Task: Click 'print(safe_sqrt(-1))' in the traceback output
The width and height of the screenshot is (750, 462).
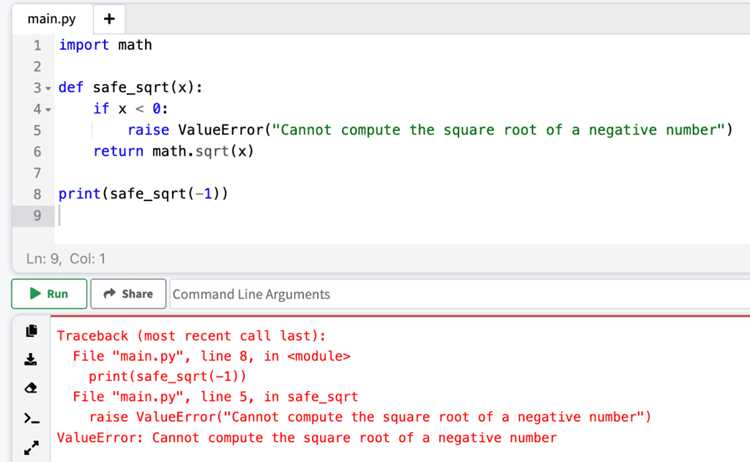Action: click(167, 376)
